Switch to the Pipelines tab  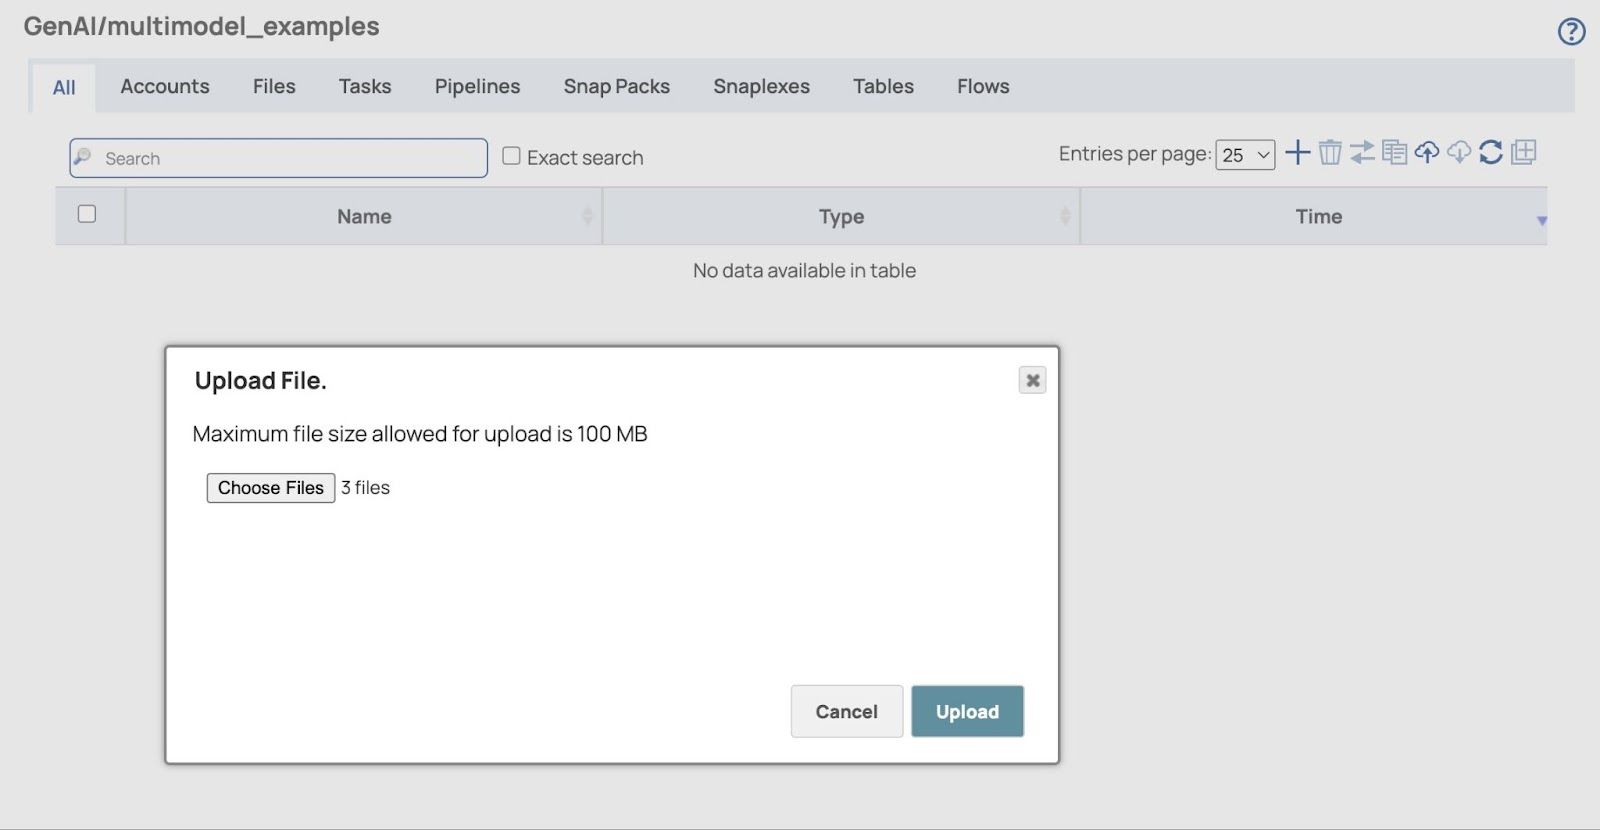477,87
